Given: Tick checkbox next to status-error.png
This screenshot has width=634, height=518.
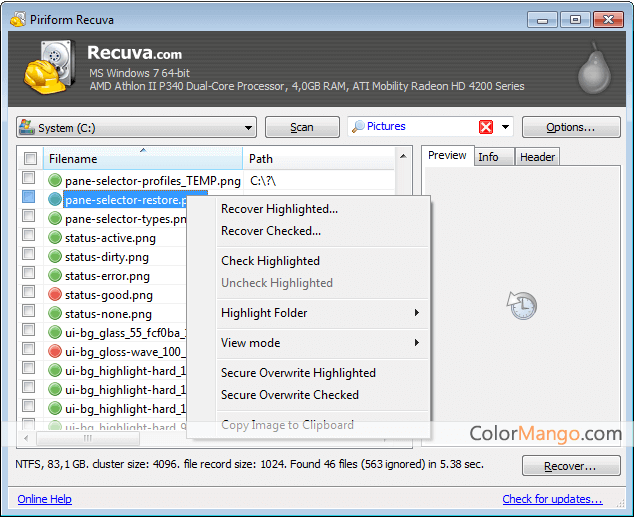Looking at the screenshot, I should click(30, 276).
